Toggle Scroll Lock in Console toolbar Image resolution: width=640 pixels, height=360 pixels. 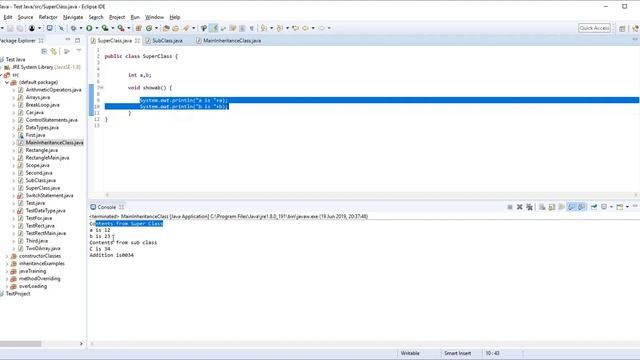pyautogui.click(x=552, y=207)
